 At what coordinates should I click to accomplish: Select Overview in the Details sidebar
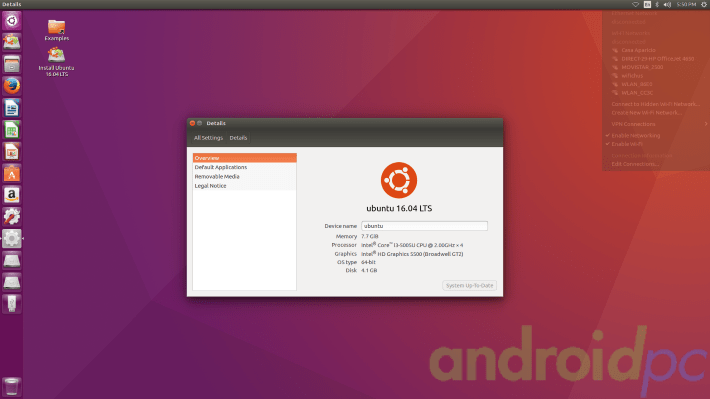coord(245,158)
